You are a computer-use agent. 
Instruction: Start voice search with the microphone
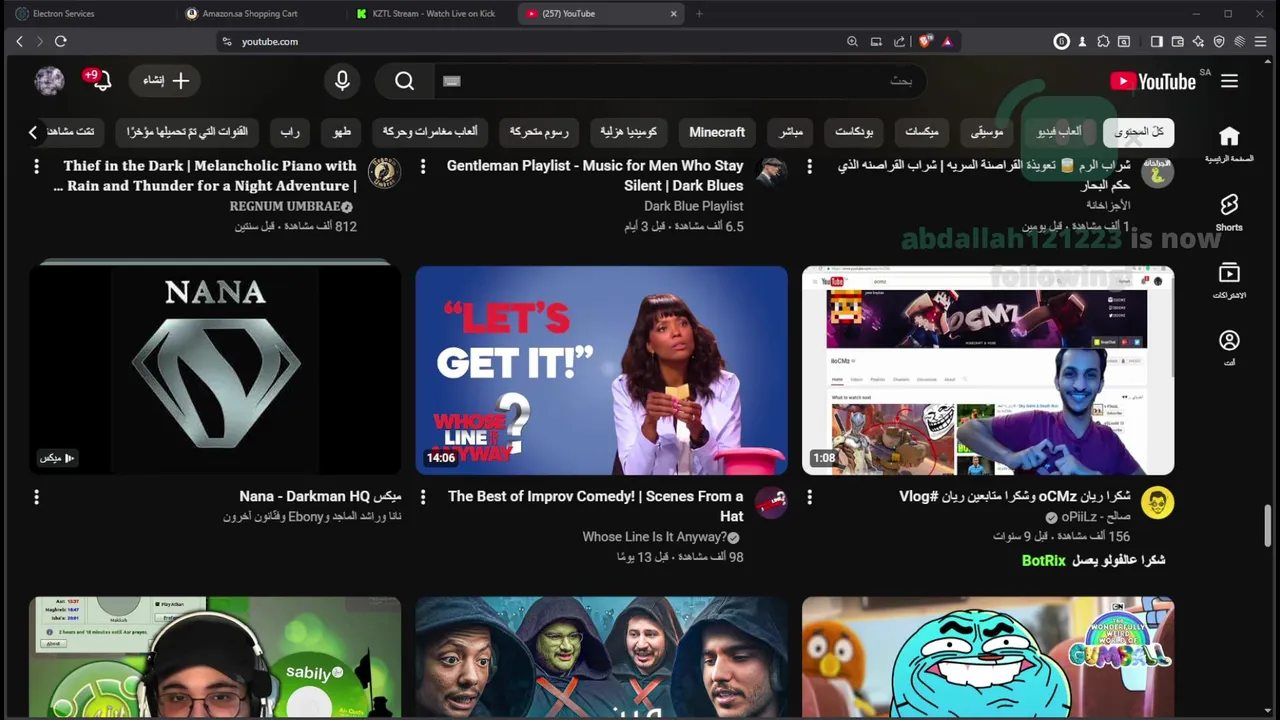tap(342, 81)
